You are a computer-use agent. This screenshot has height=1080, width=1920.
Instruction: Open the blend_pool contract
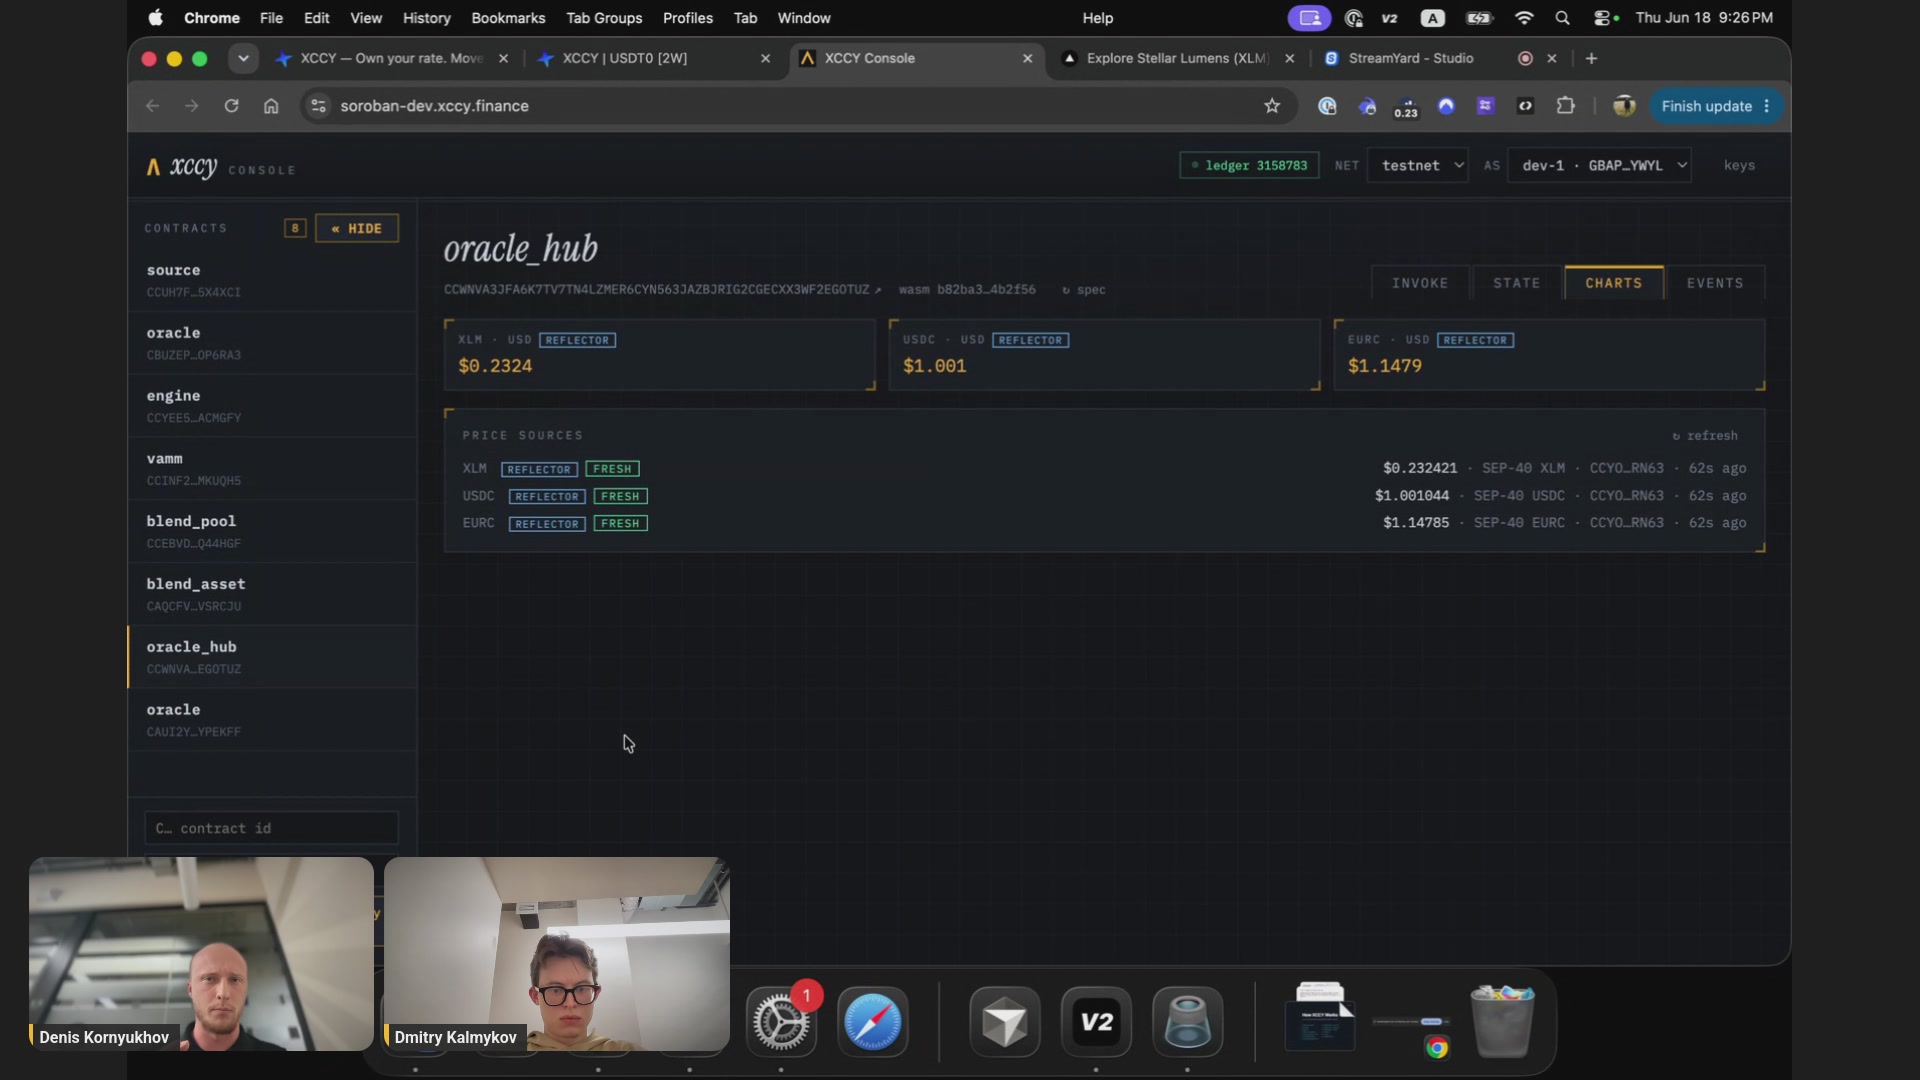coord(272,532)
